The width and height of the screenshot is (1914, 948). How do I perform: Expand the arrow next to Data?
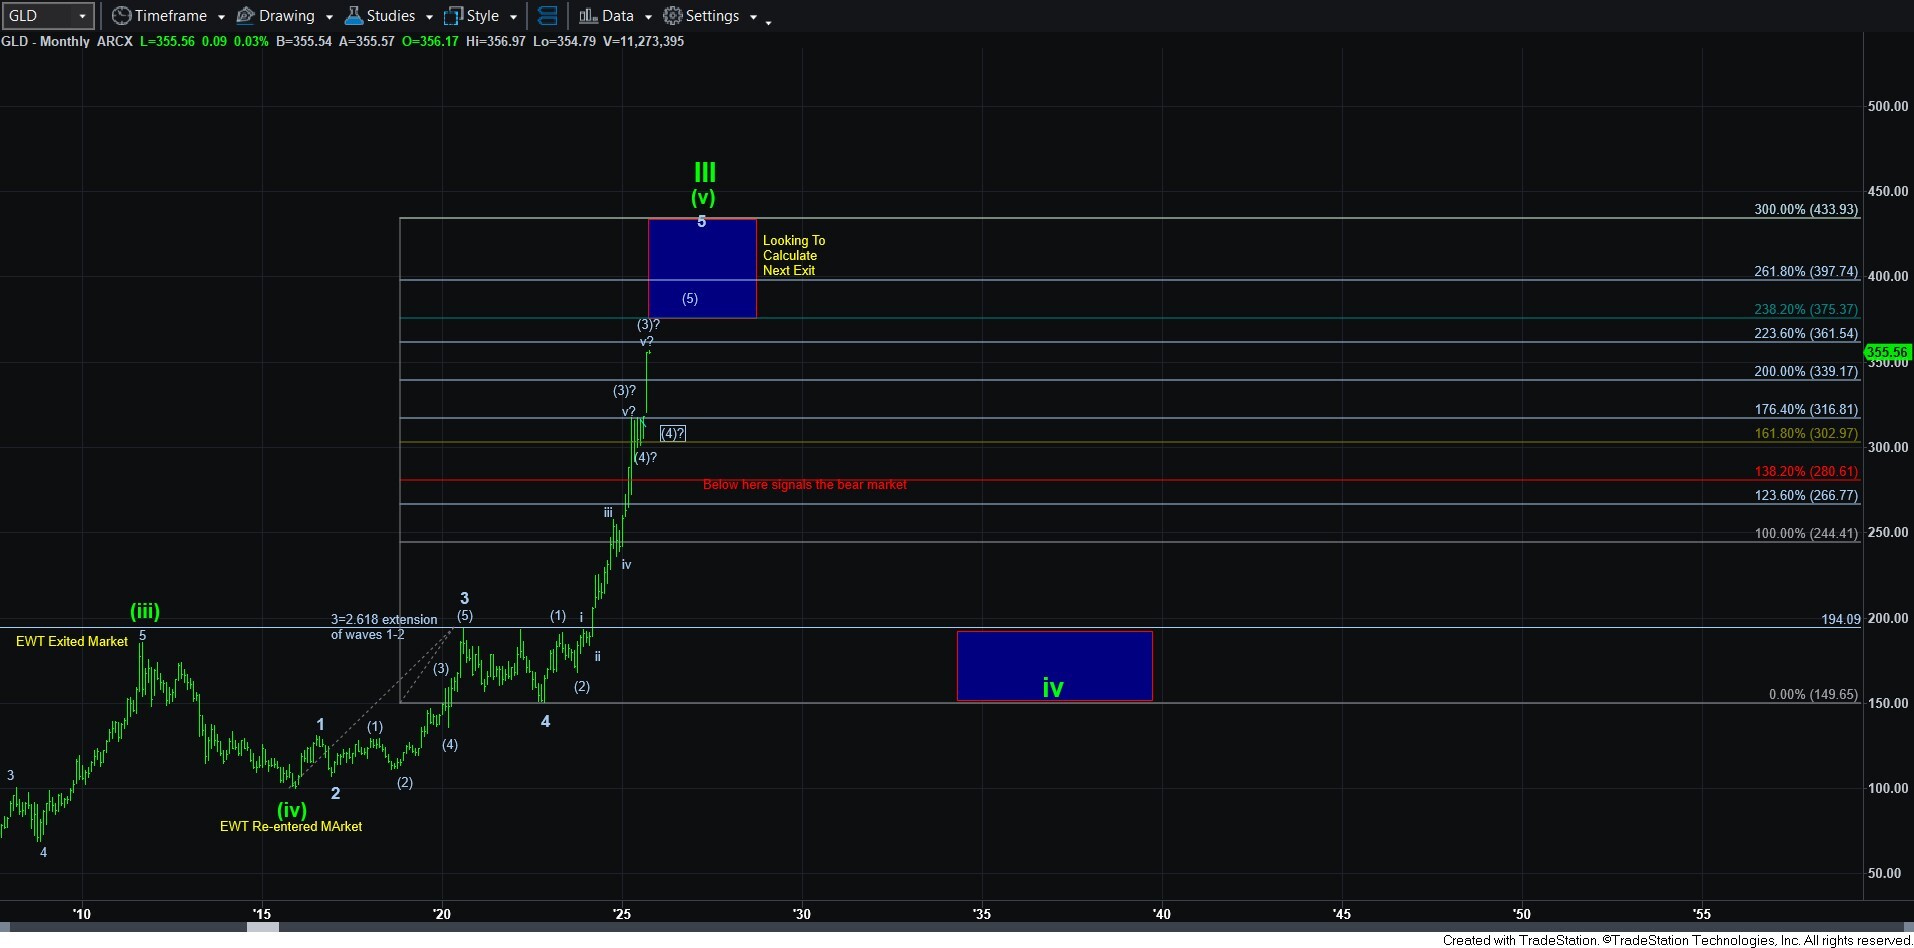(648, 17)
